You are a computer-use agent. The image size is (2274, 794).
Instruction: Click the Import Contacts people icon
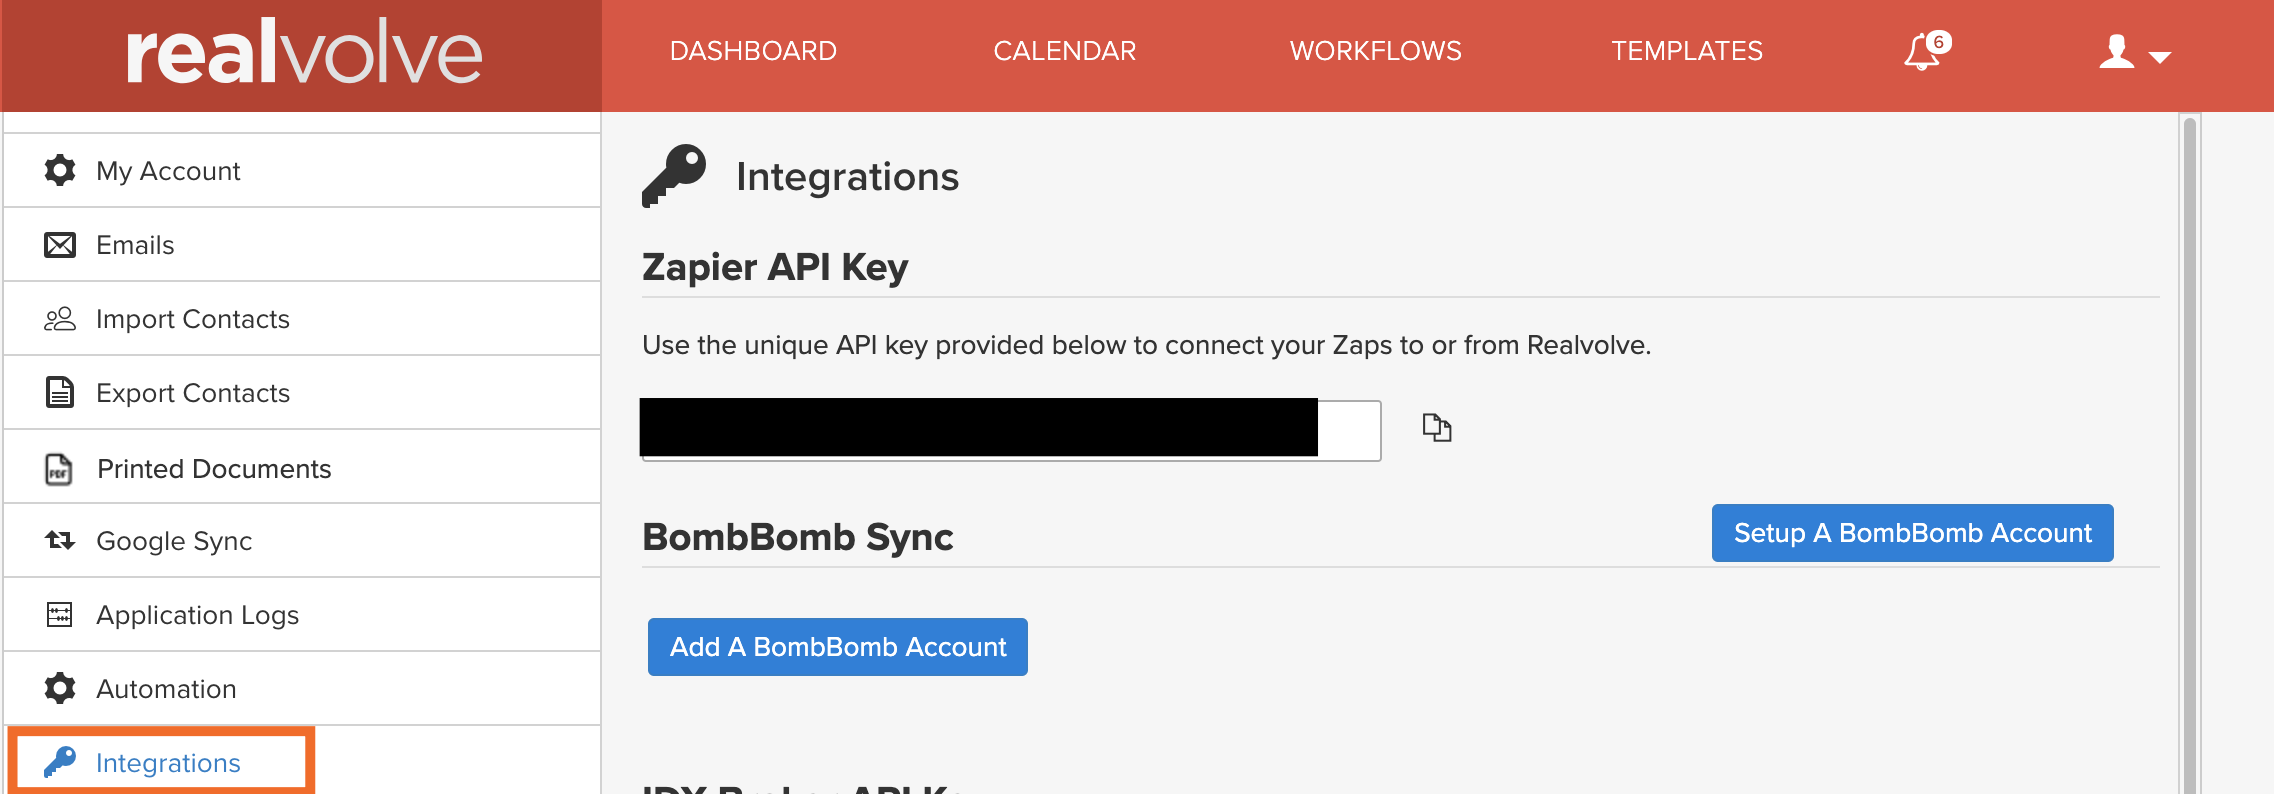tap(60, 319)
